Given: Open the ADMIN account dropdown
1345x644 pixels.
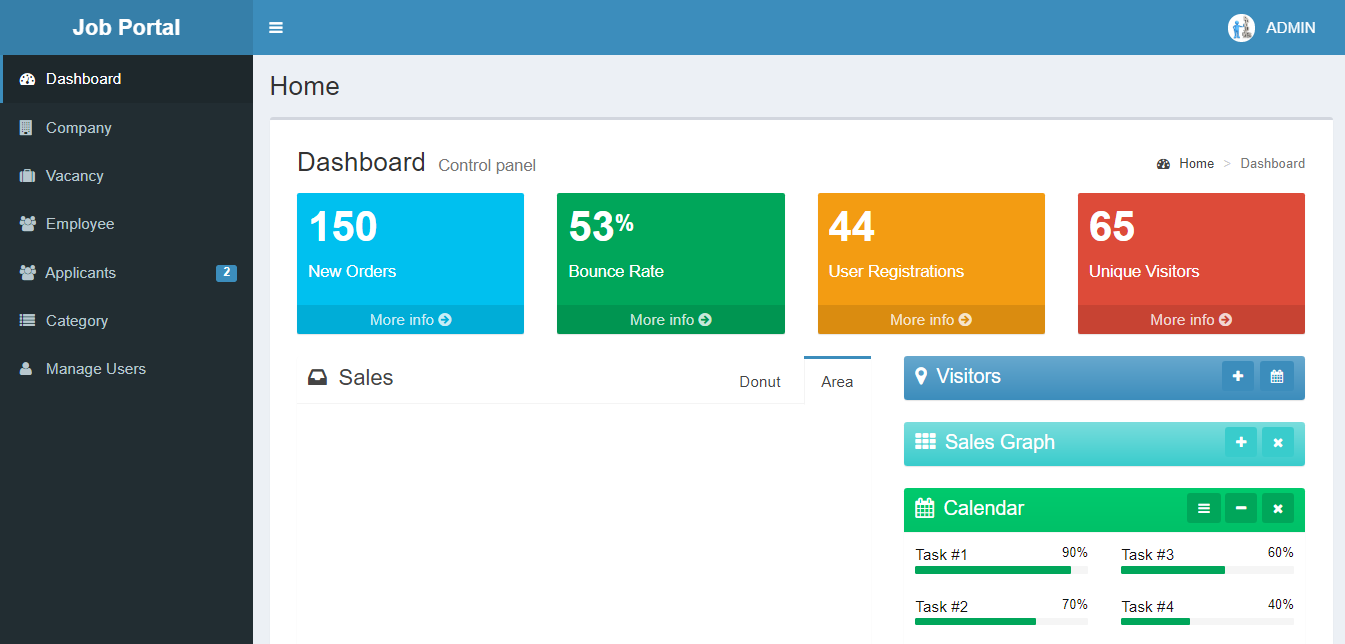Looking at the screenshot, I should click(x=1272, y=27).
